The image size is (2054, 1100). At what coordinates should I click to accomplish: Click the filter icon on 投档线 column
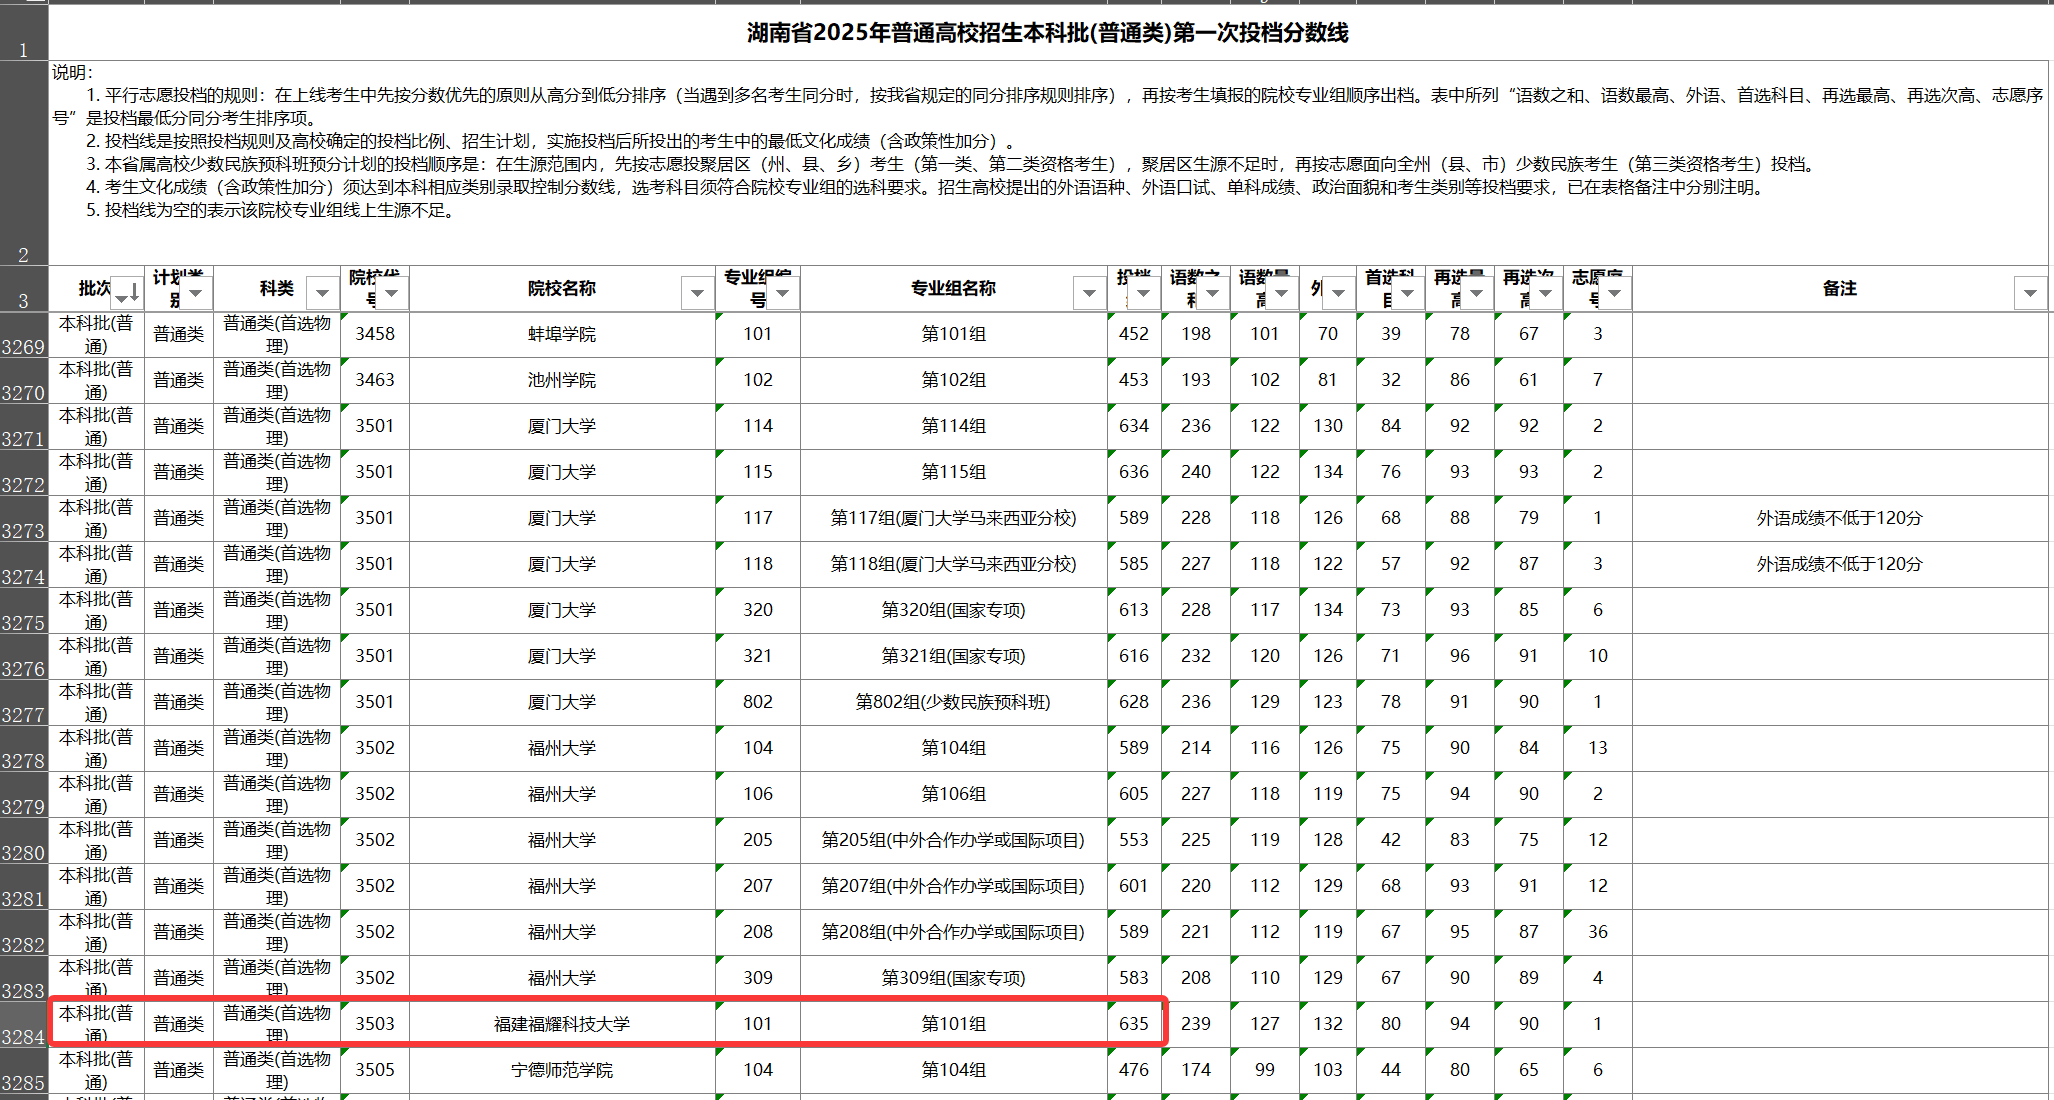(x=1143, y=293)
